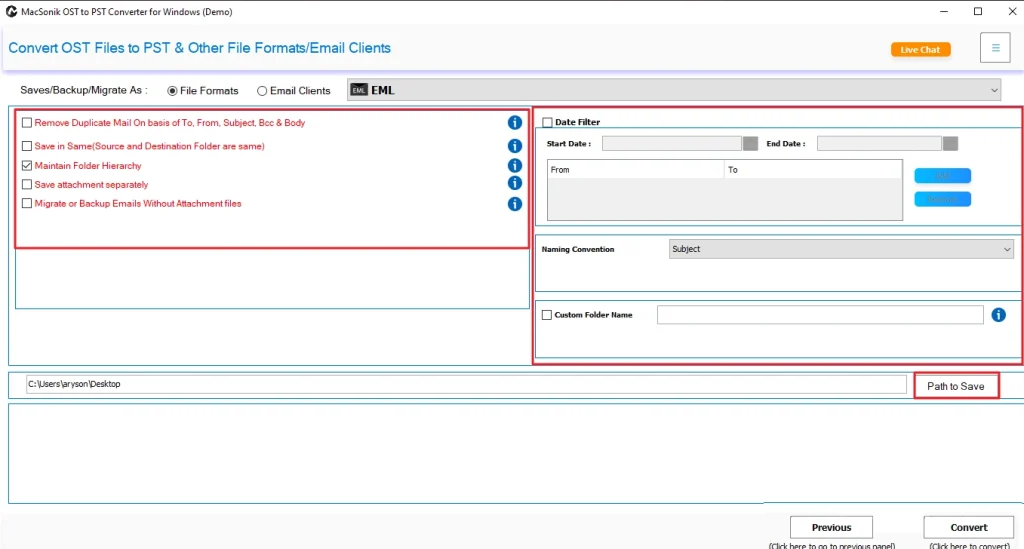Select the Email Clients radio button

pyautogui.click(x=262, y=91)
